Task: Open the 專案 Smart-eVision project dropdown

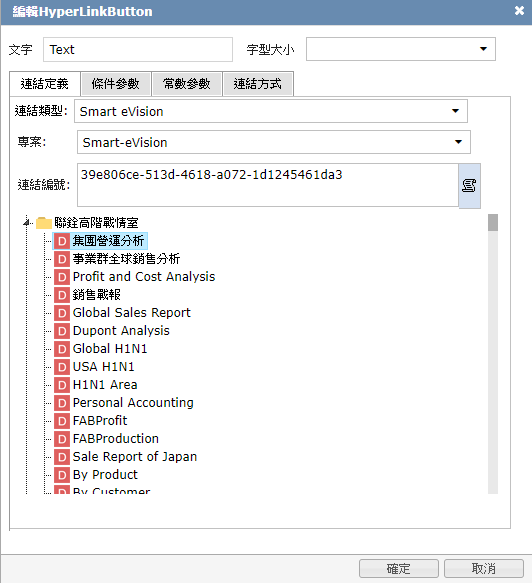Action: pyautogui.click(x=274, y=142)
